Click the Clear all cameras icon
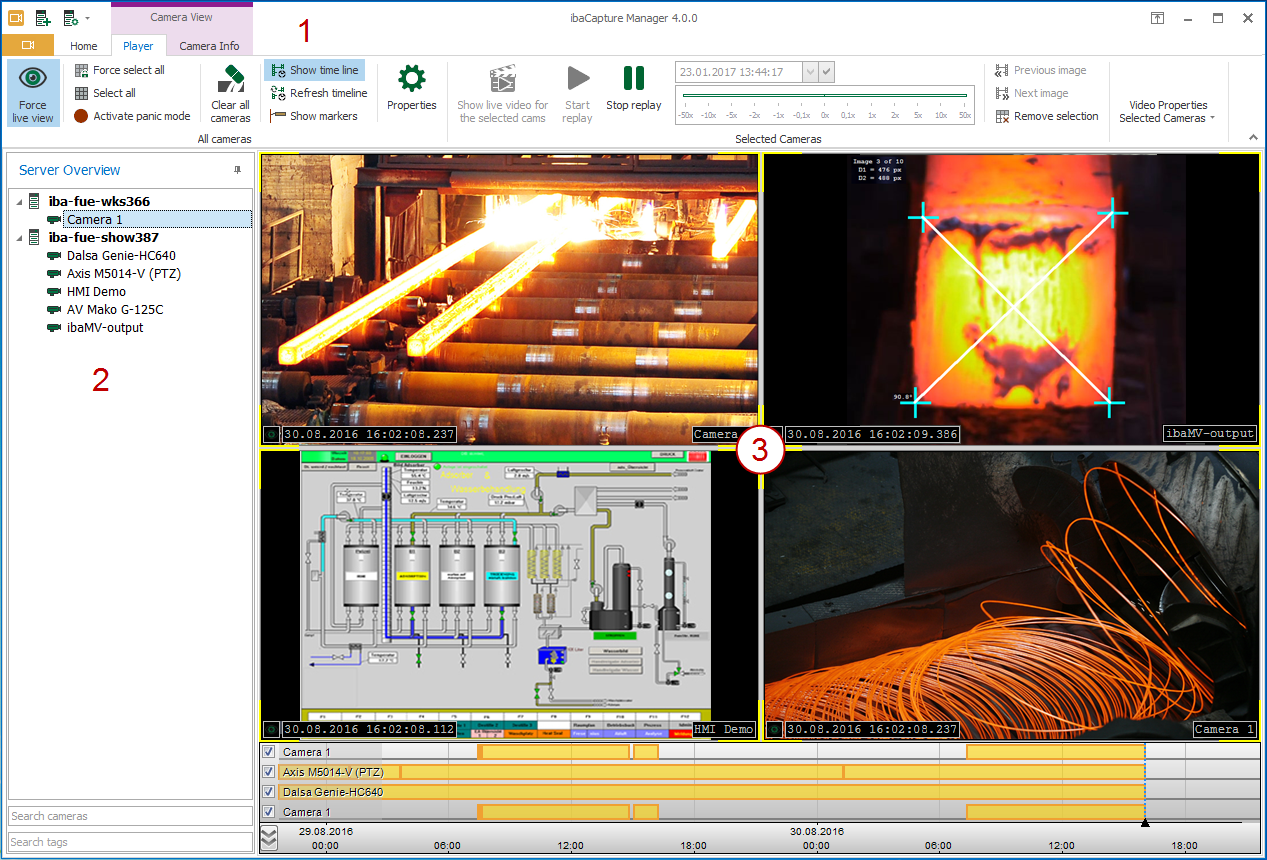The image size is (1267, 860). (x=230, y=80)
